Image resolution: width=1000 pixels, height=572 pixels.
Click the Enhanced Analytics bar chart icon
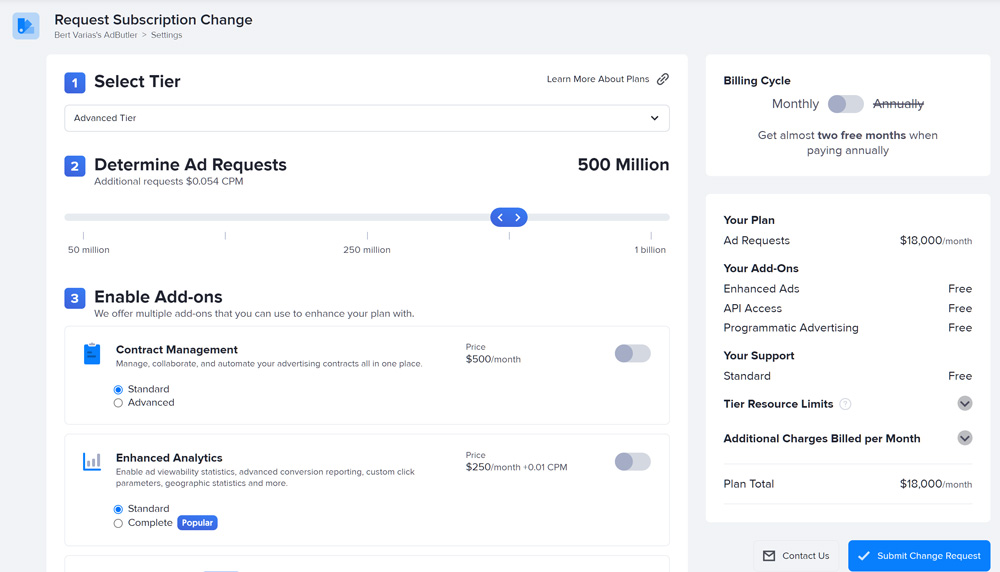click(x=92, y=461)
